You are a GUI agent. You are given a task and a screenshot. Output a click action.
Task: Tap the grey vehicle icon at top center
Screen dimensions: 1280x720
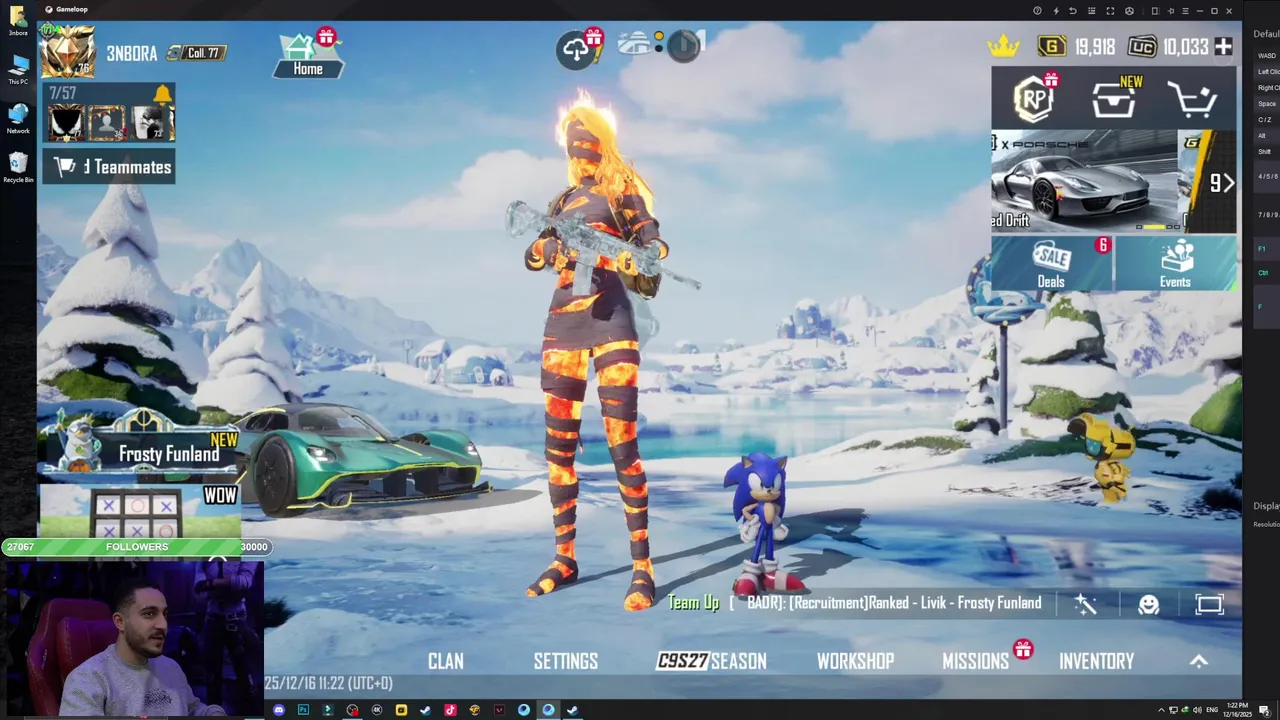635,43
